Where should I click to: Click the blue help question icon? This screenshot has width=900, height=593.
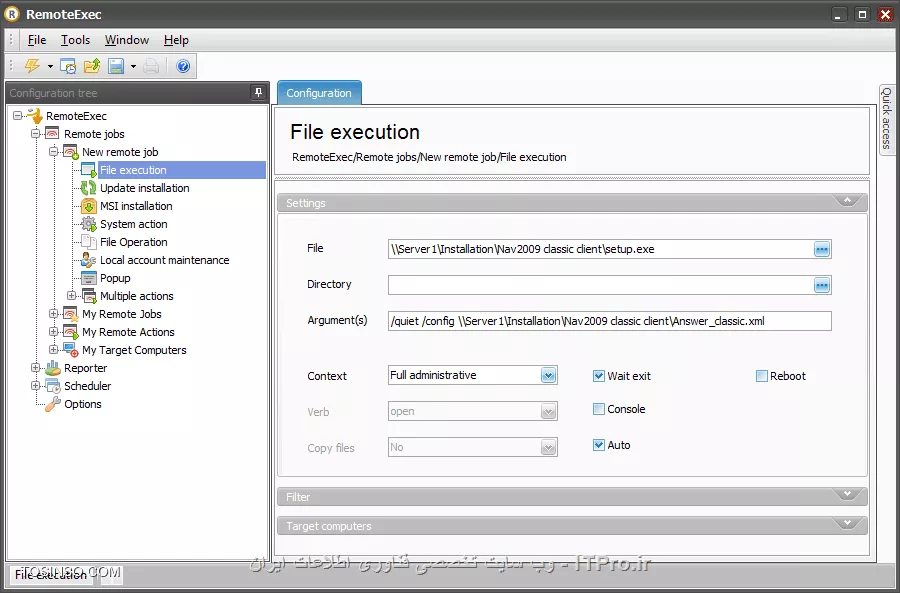point(183,66)
